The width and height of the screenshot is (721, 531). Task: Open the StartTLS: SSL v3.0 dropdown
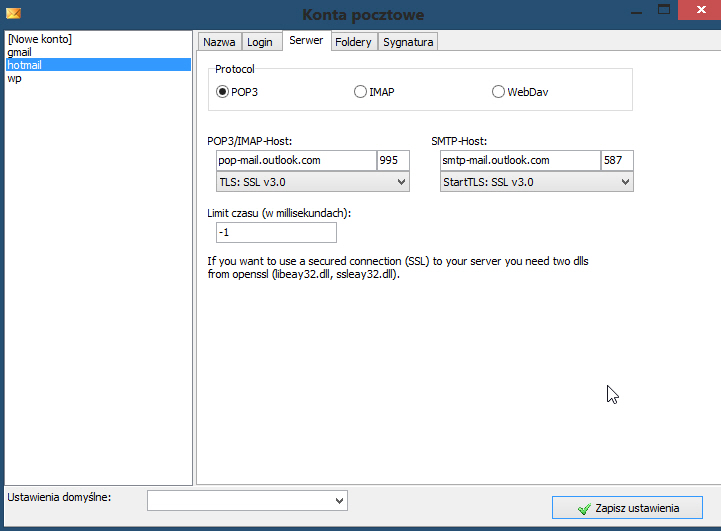click(537, 182)
